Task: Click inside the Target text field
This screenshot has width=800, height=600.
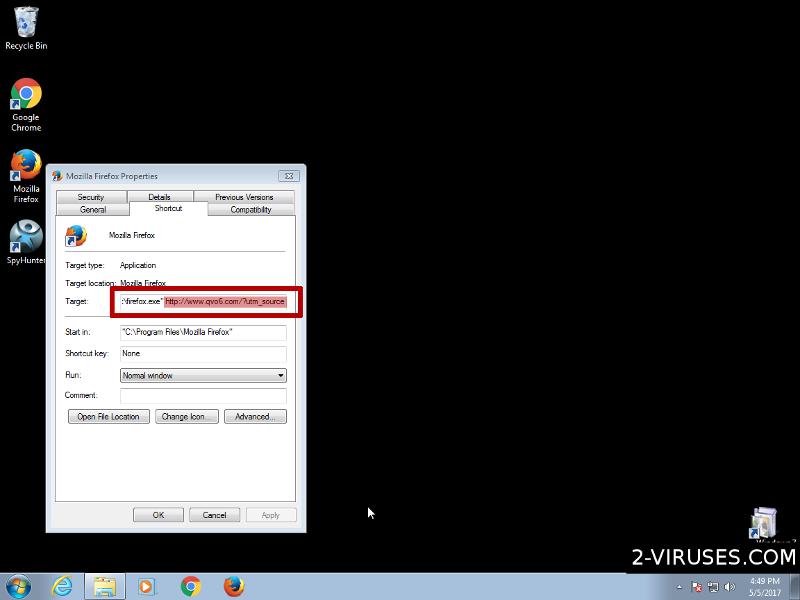Action: pos(203,301)
